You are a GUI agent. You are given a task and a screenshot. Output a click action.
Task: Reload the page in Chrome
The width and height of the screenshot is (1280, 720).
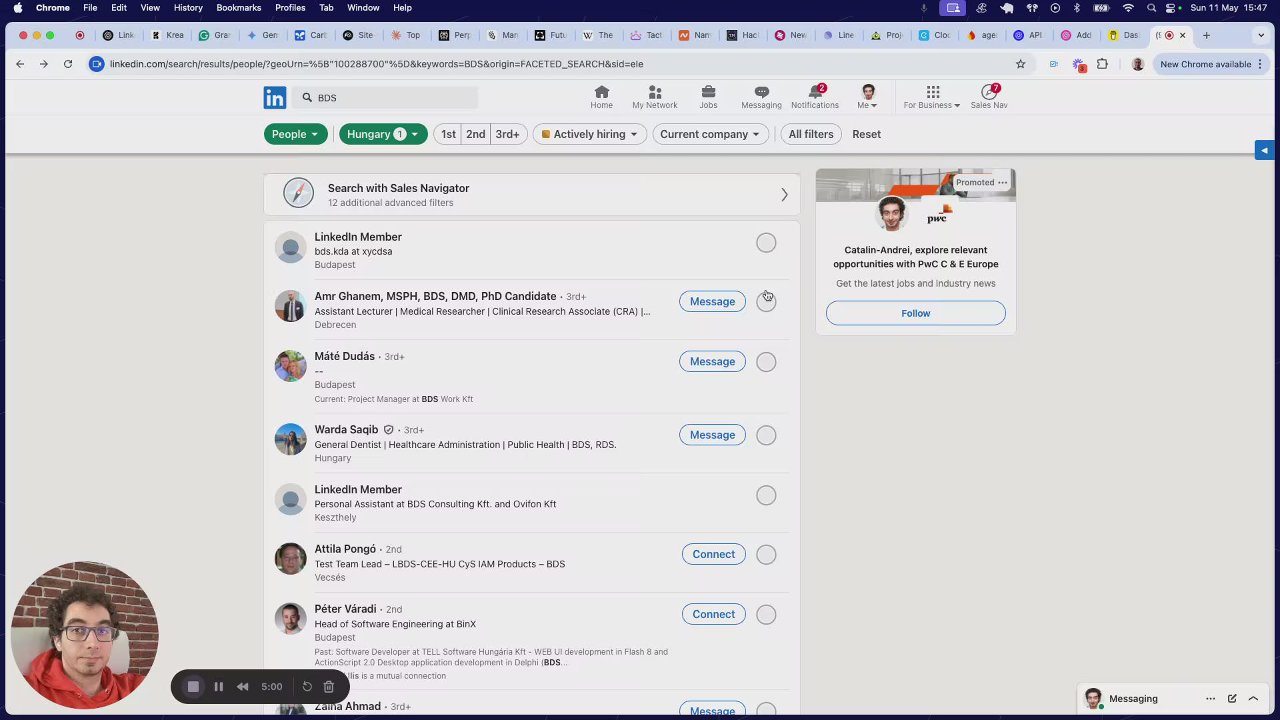point(67,64)
